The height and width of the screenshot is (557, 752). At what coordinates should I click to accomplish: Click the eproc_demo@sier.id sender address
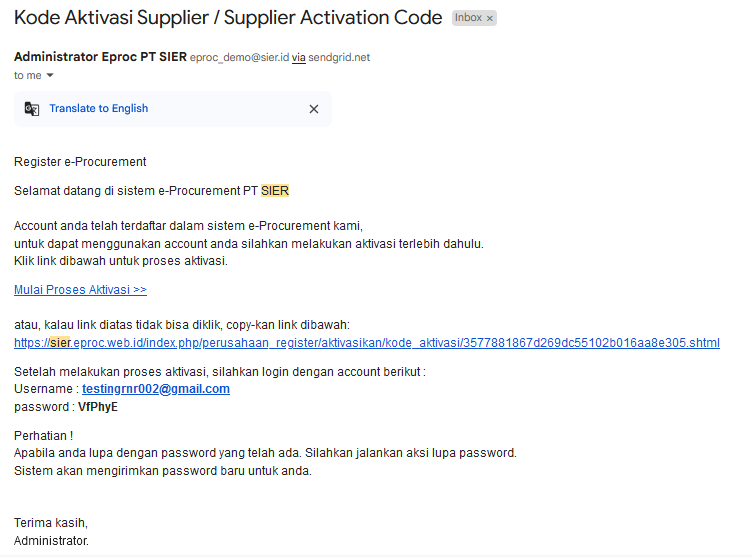239,58
